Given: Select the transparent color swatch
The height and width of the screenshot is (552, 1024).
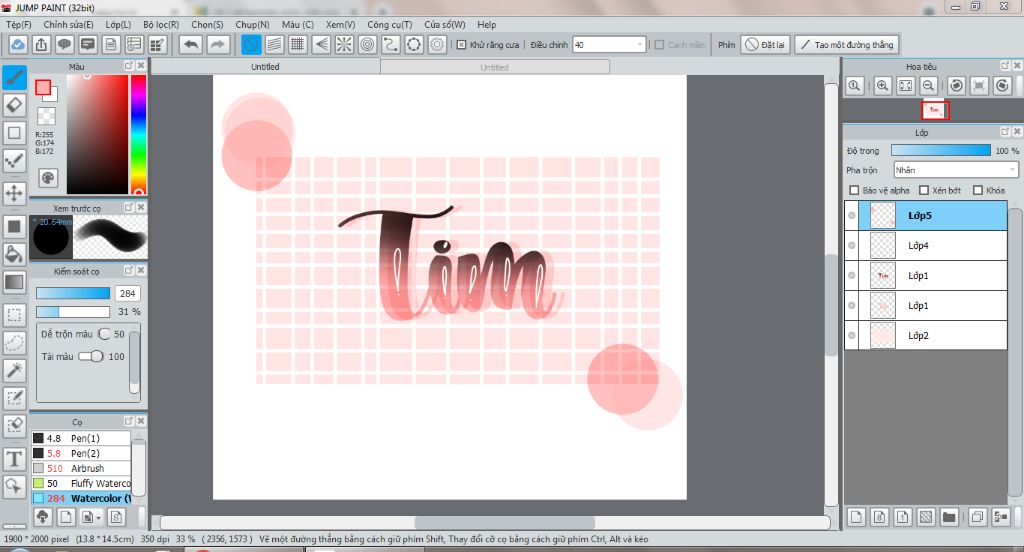Looking at the screenshot, I should (46, 116).
